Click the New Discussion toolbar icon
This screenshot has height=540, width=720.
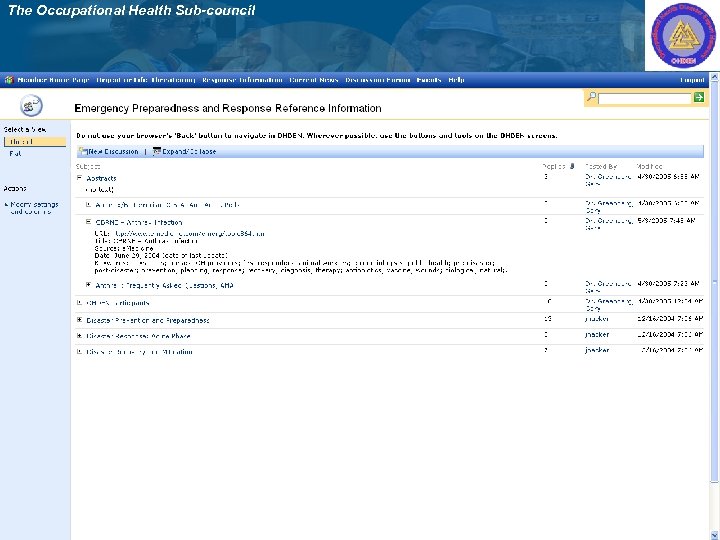pos(83,151)
